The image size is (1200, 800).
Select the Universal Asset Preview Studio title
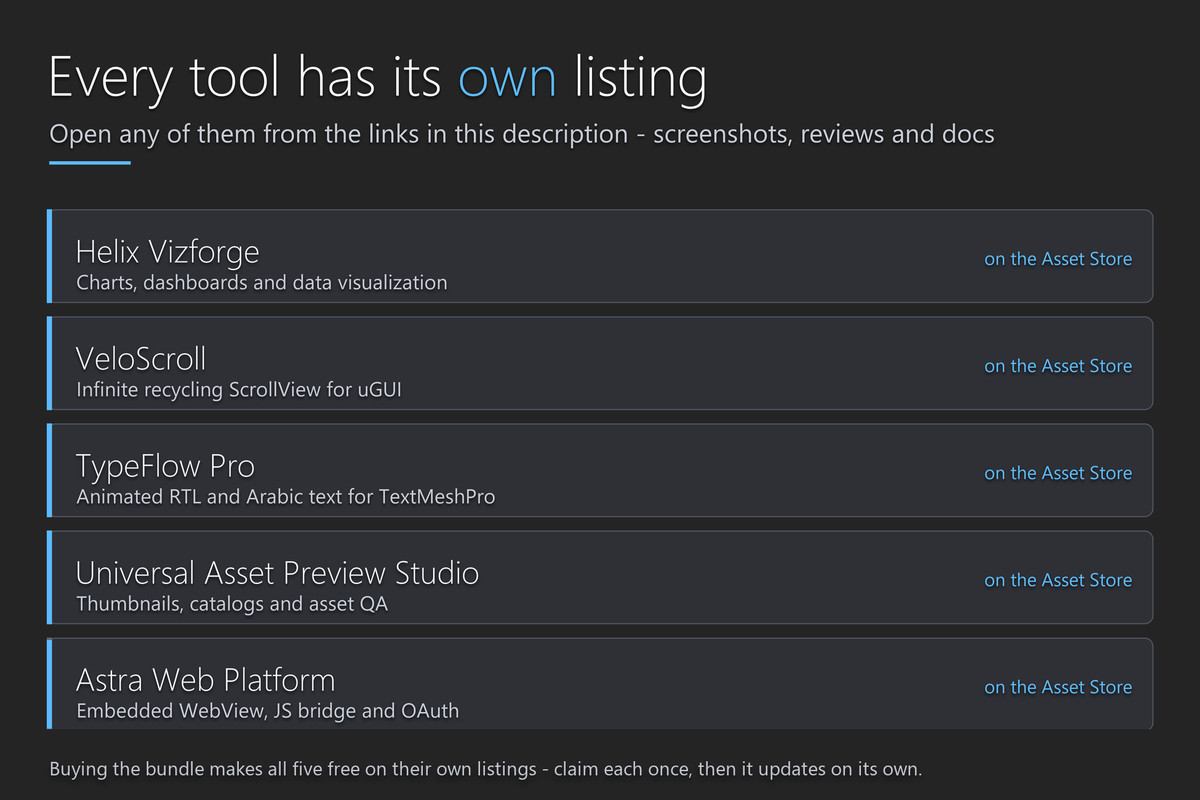278,573
